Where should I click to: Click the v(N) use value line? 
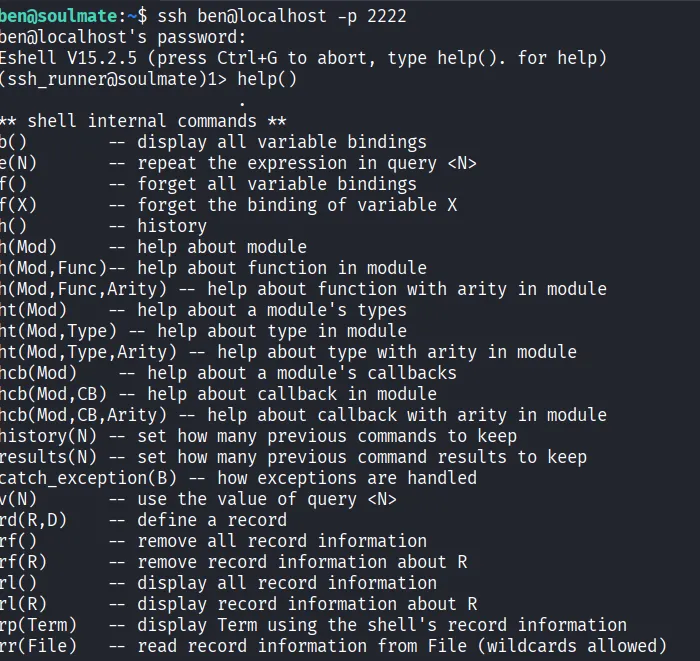pyautogui.click(x=198, y=499)
